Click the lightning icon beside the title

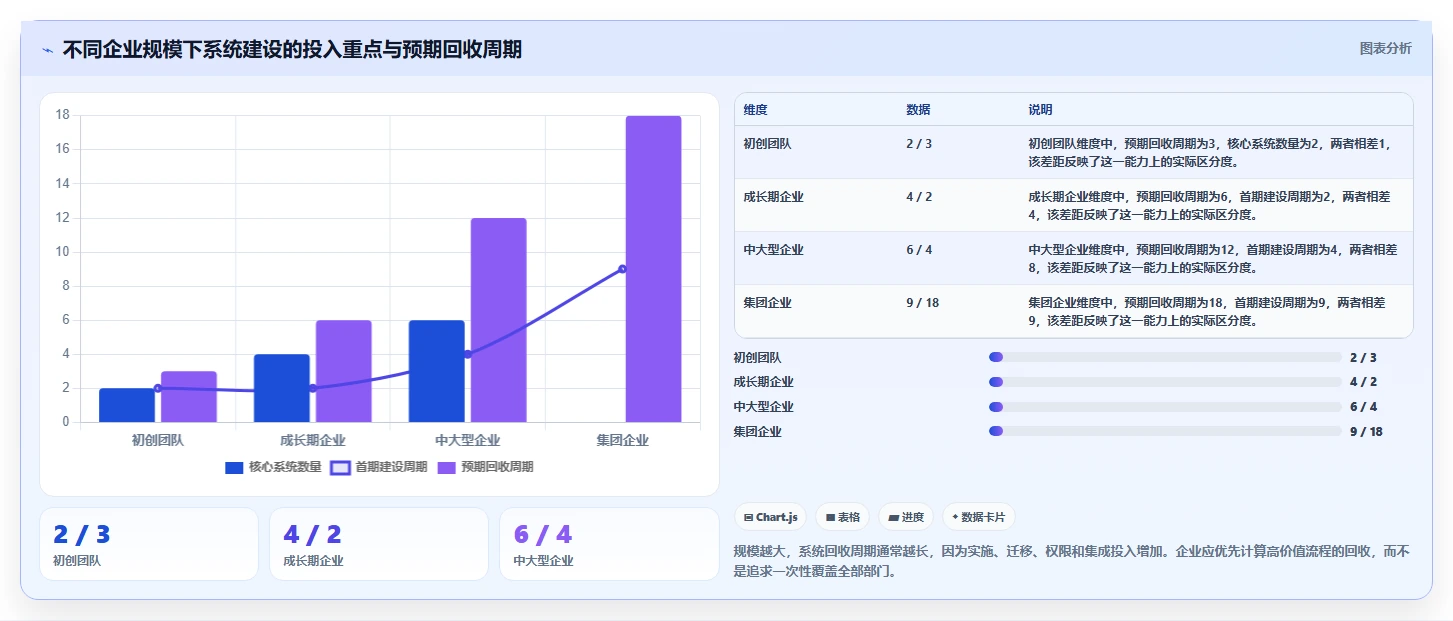[47, 50]
